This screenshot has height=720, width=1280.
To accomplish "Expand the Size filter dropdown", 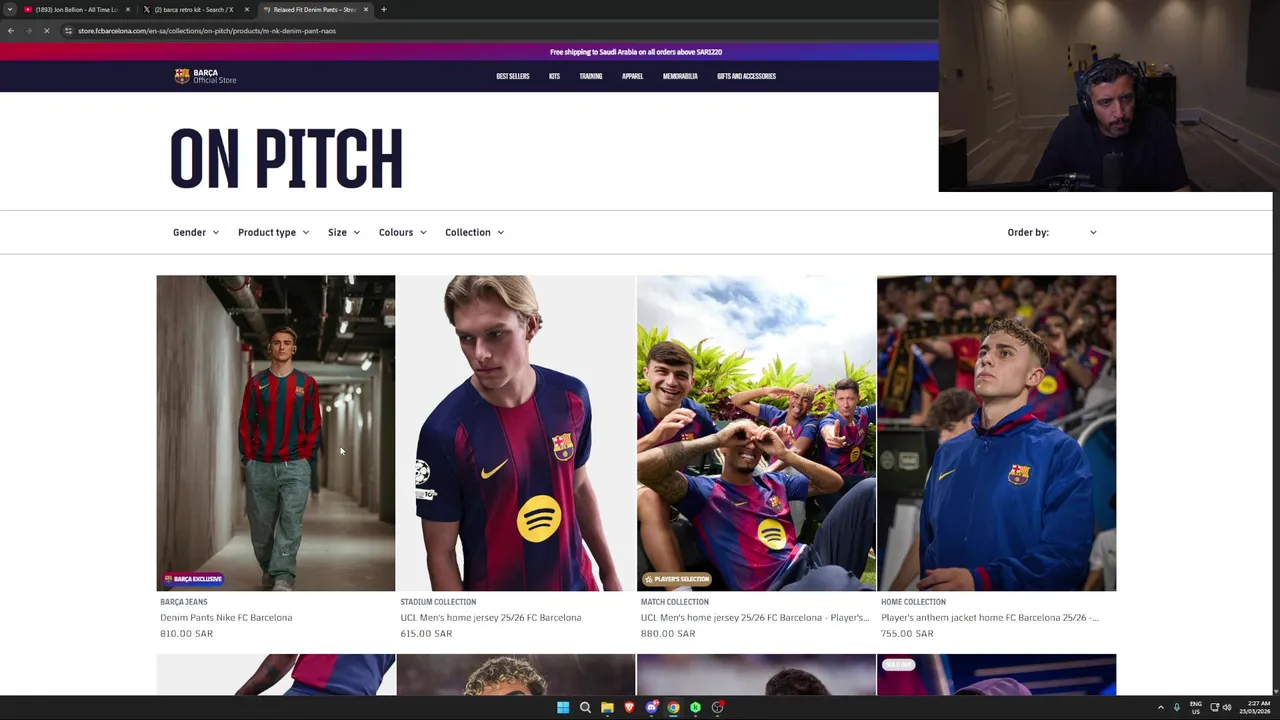I will tap(344, 232).
